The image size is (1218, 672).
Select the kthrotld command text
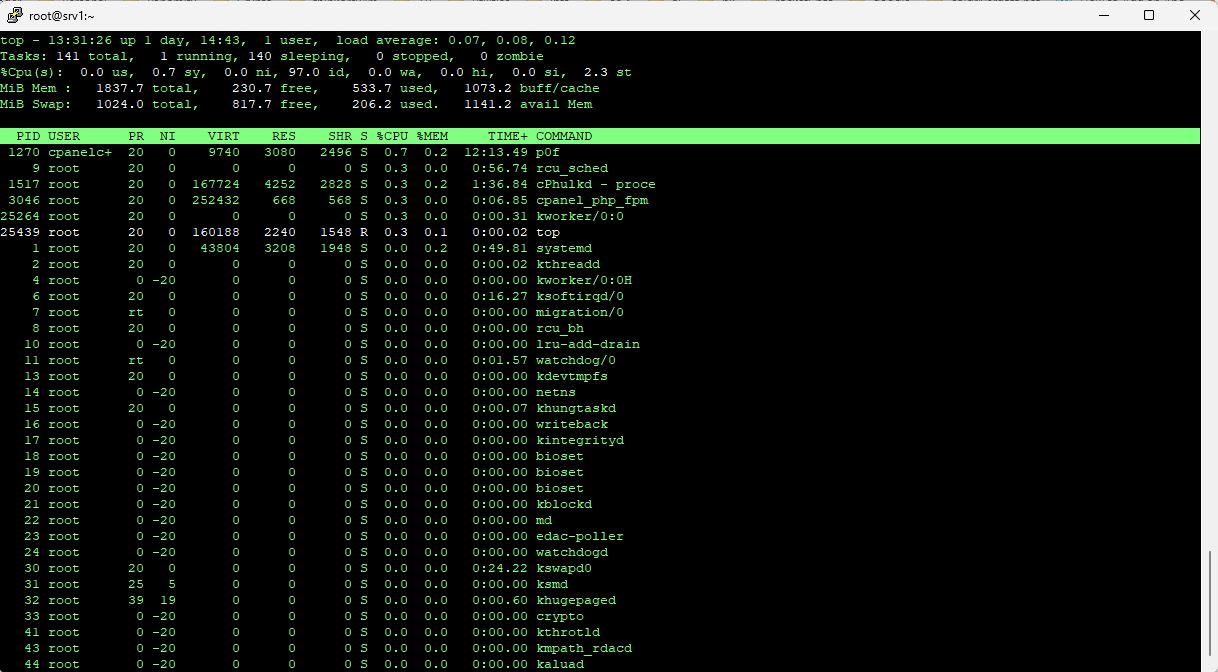click(x=568, y=632)
